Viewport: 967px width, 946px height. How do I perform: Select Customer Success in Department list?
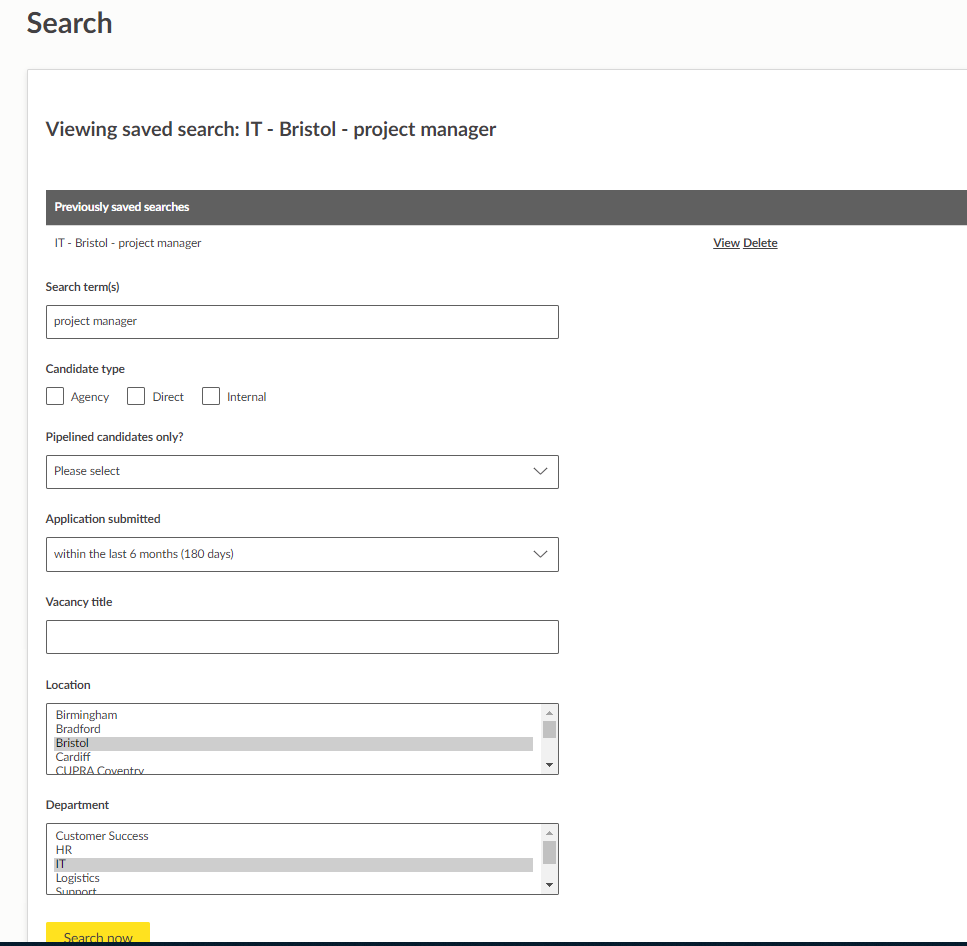click(x=102, y=836)
